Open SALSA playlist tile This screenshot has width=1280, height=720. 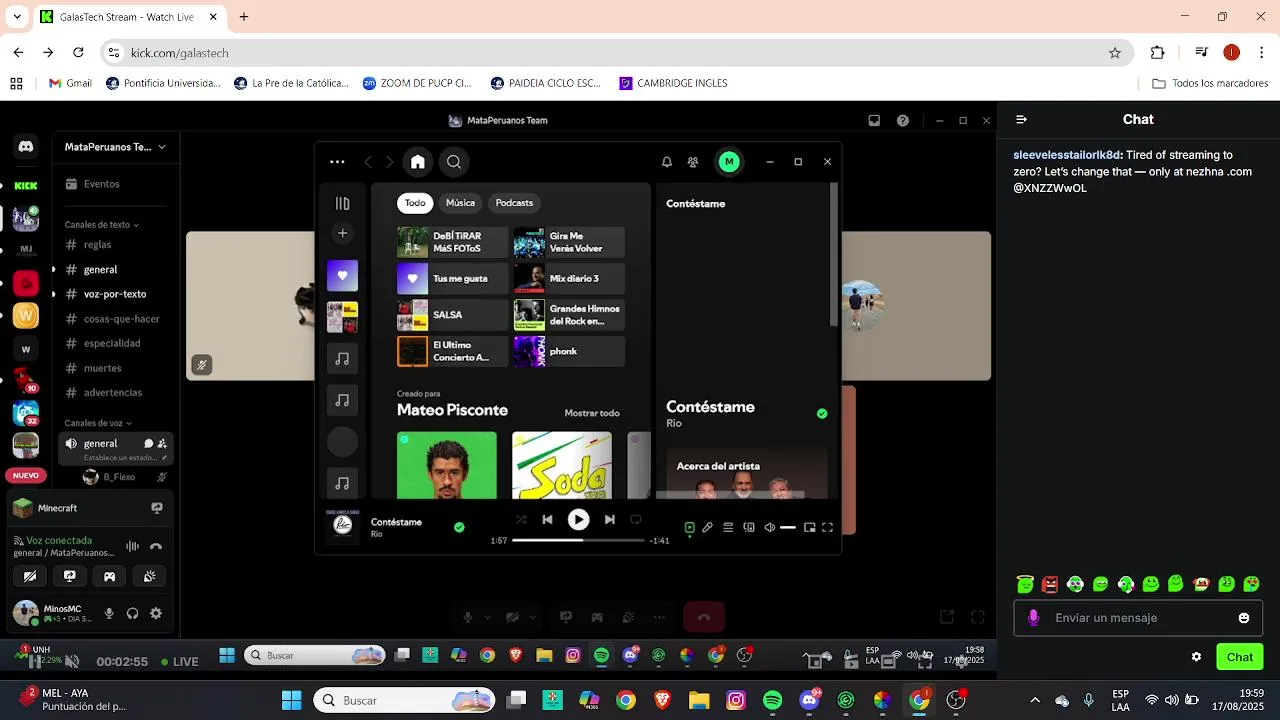pyautogui.click(x=453, y=315)
